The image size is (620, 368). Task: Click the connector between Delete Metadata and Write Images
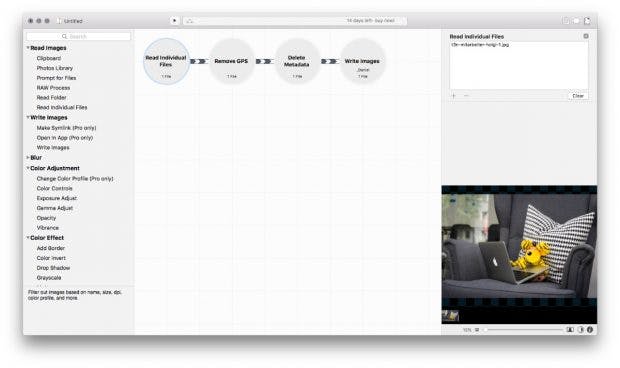329,61
